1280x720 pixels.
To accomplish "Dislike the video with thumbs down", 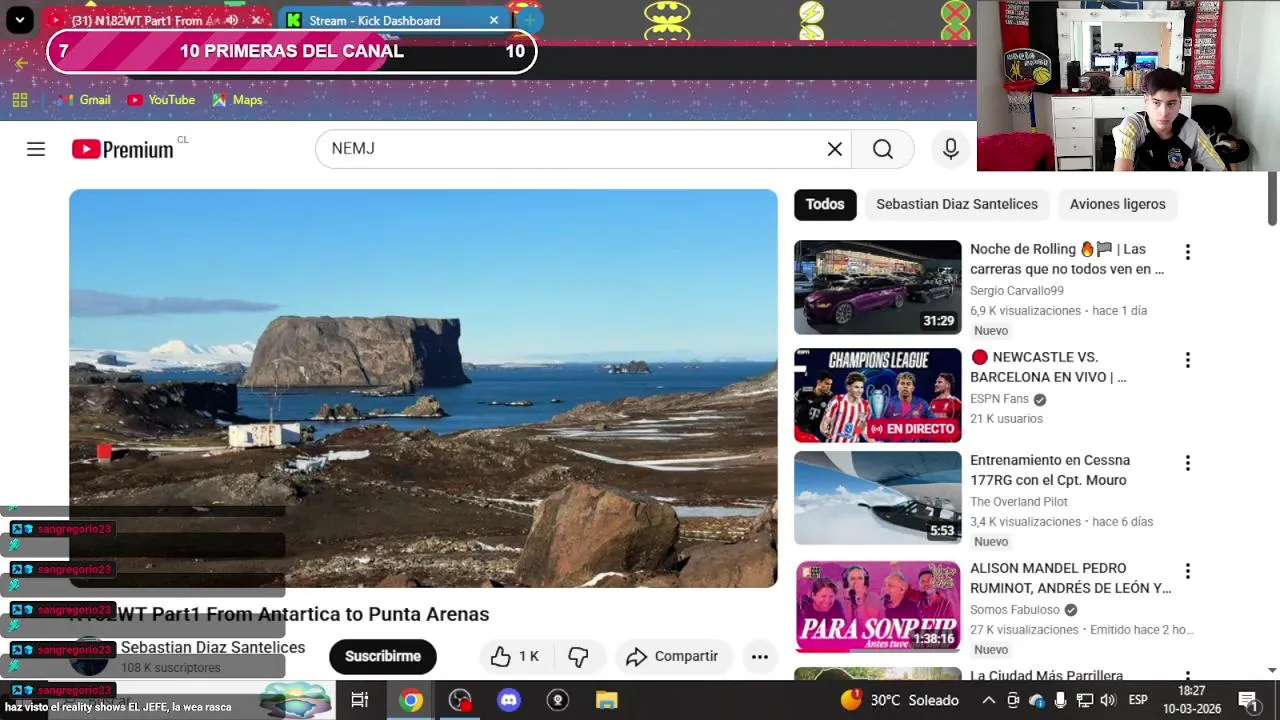I will pos(578,656).
